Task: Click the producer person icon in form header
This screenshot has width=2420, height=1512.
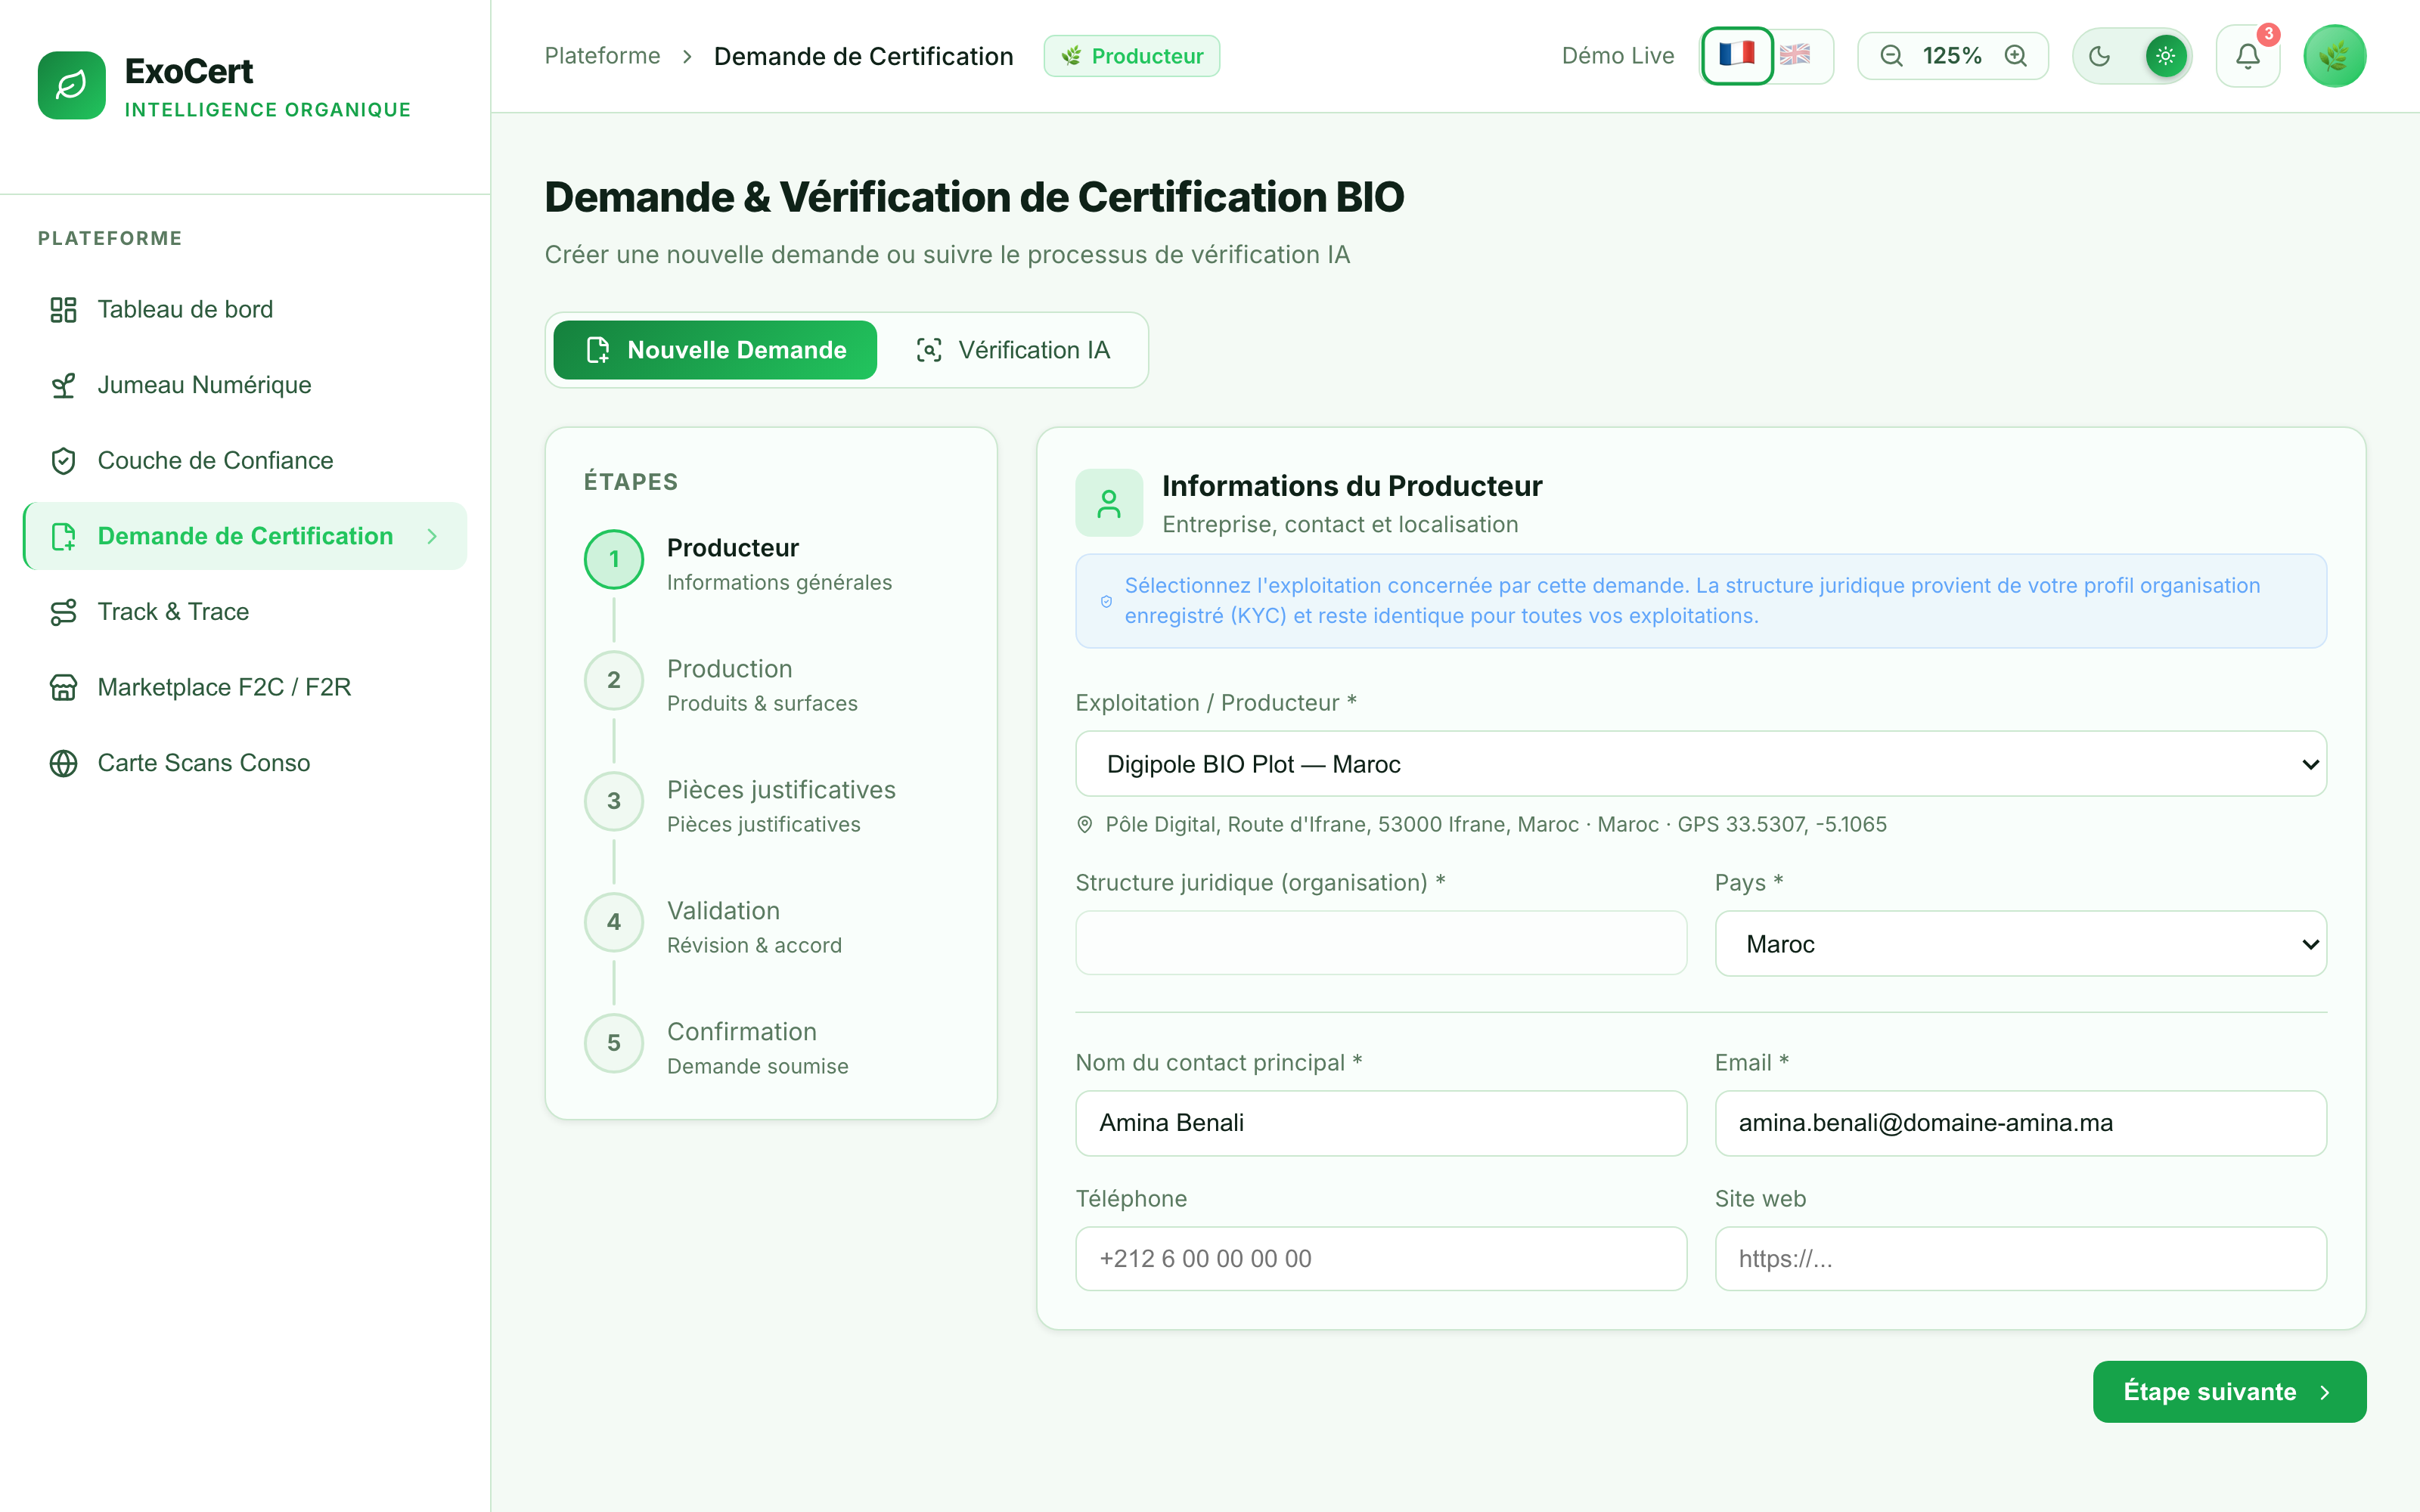Action: 1109,503
